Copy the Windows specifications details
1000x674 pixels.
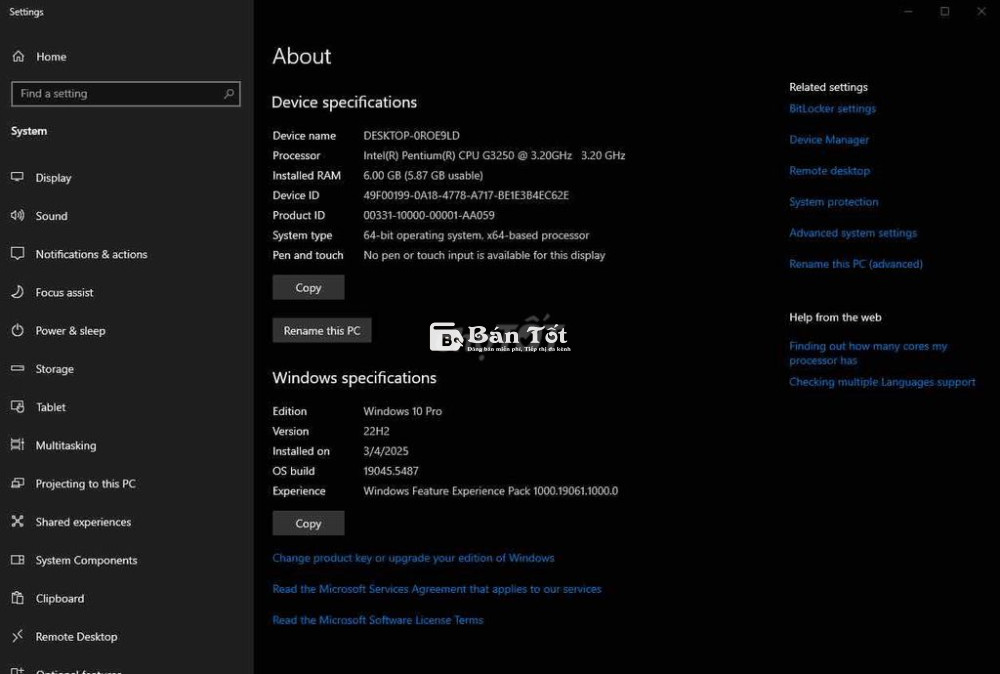click(x=308, y=524)
